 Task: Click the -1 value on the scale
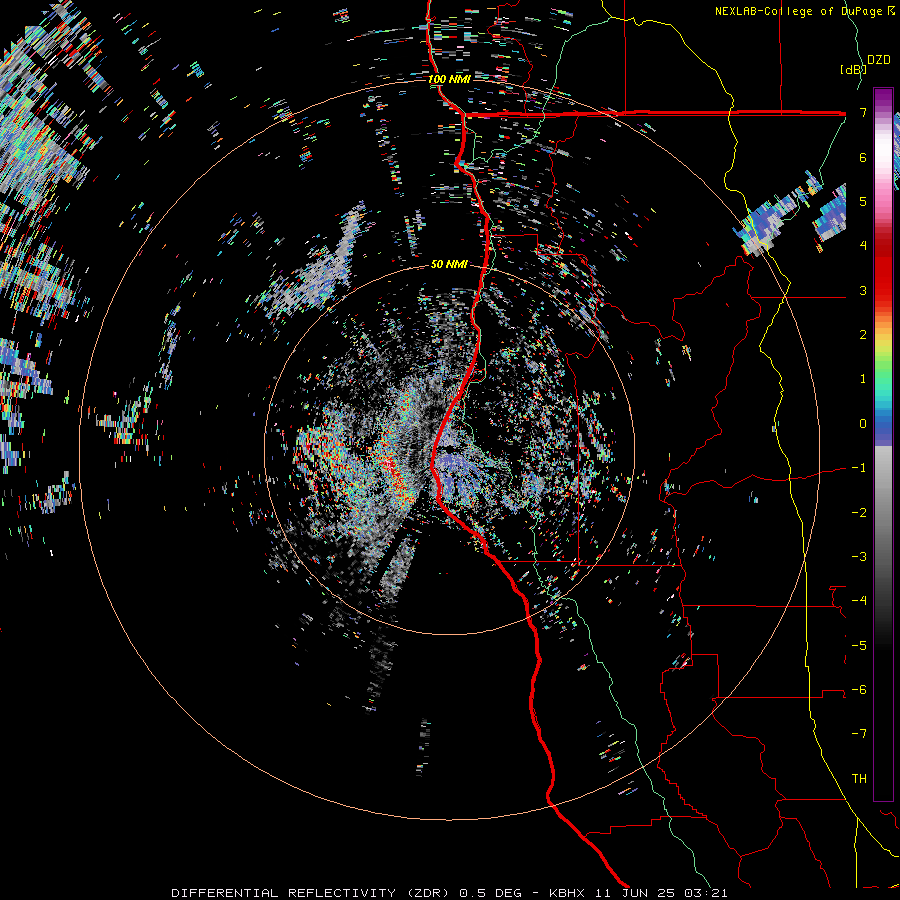[859, 468]
